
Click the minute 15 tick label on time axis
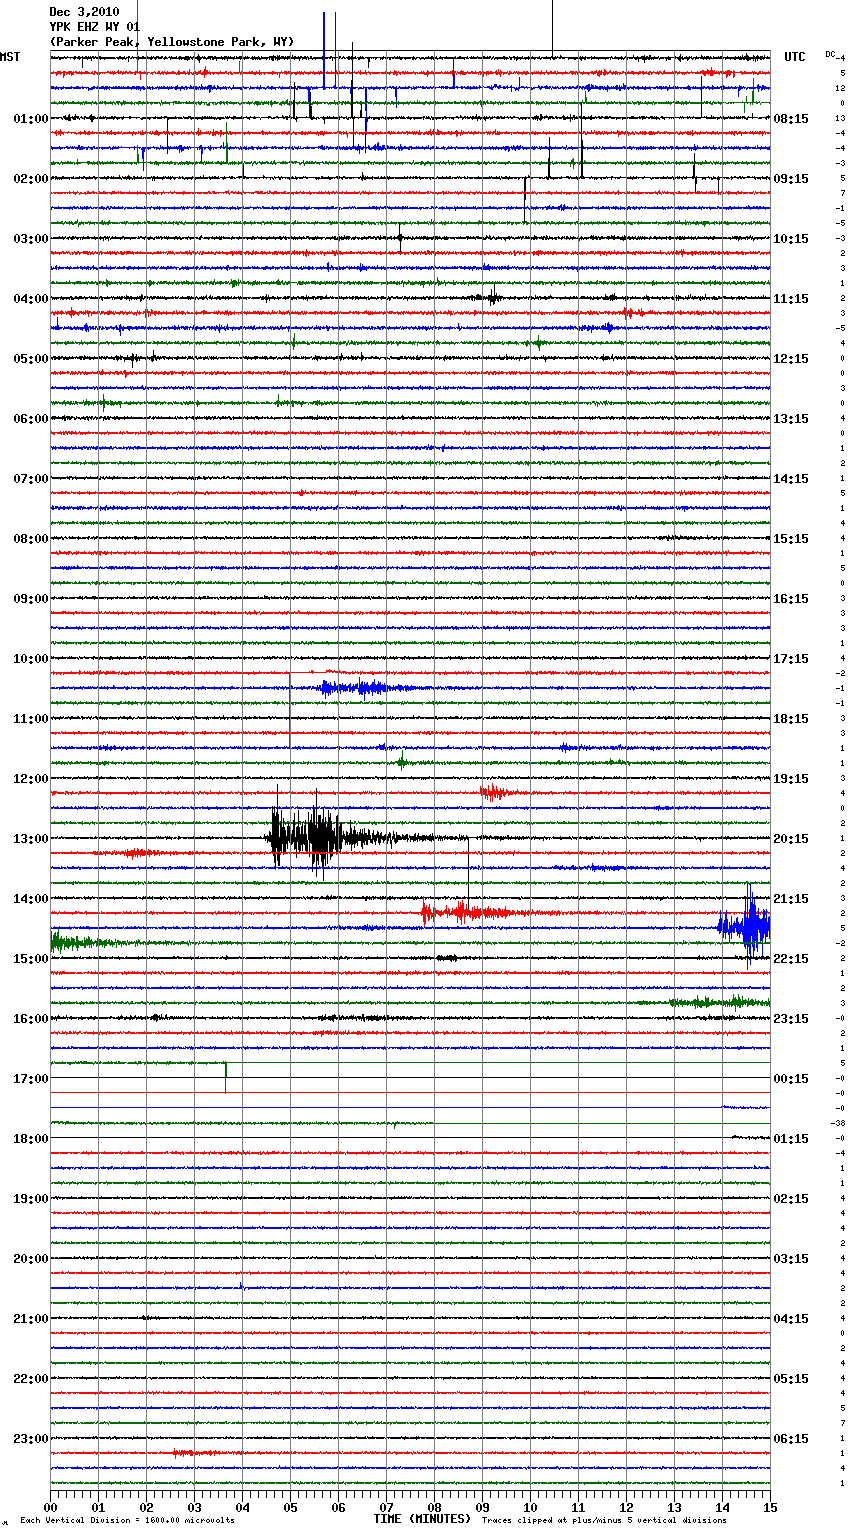pos(770,1507)
